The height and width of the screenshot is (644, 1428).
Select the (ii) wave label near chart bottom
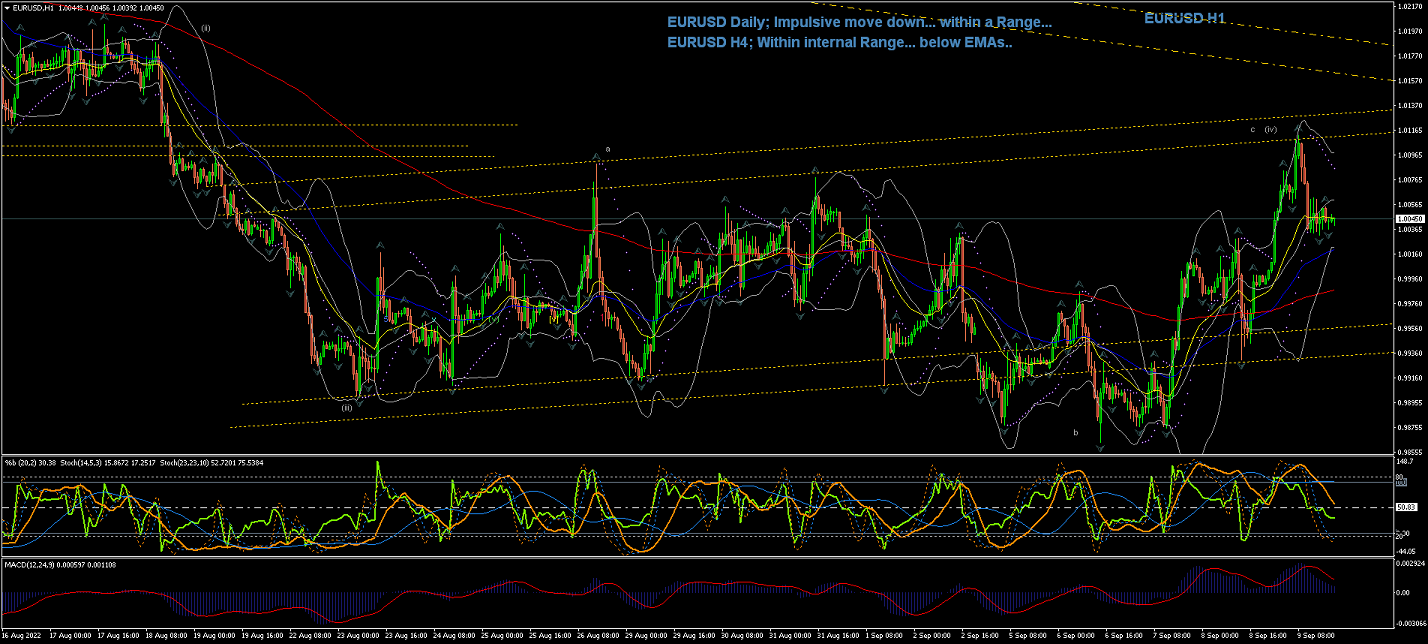click(x=346, y=407)
